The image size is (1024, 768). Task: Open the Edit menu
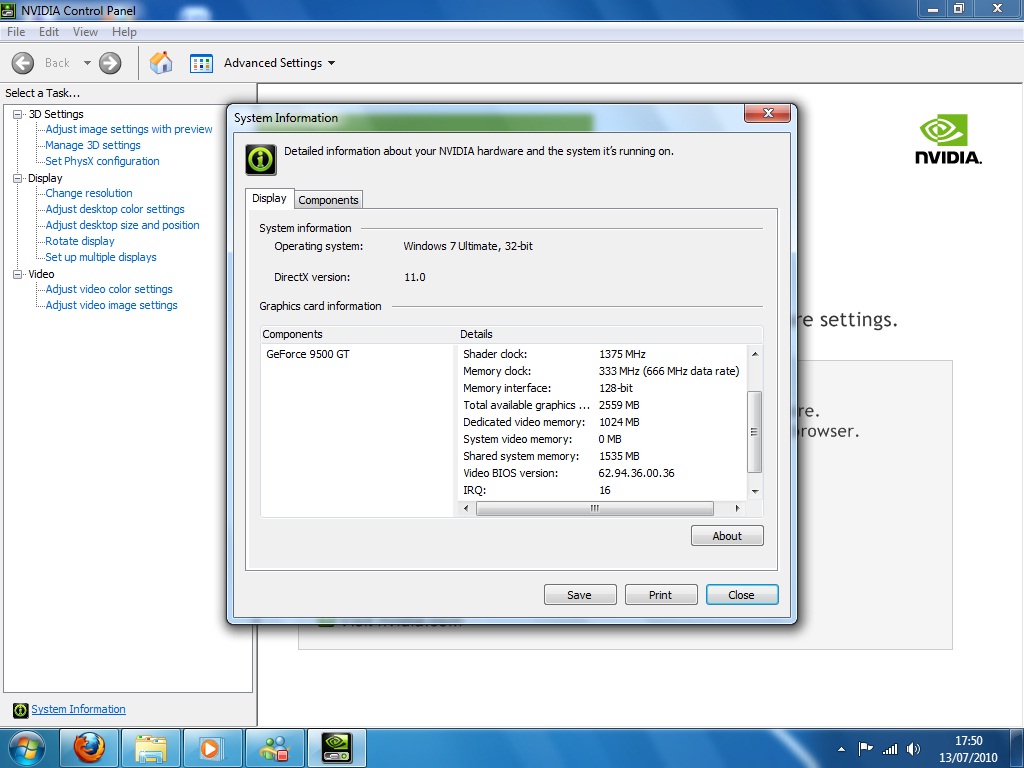[x=49, y=32]
